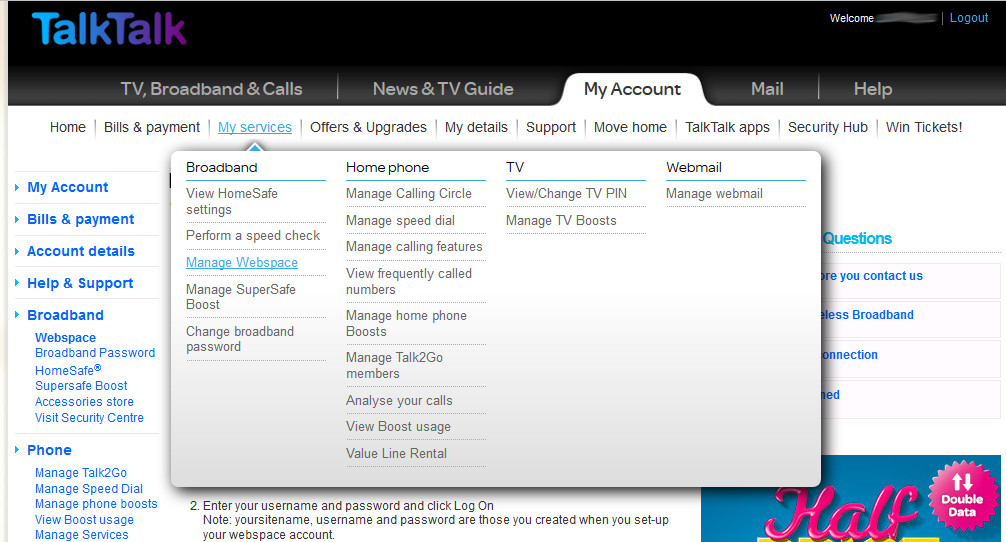Open the Mail tab
This screenshot has width=1006, height=542.
(x=767, y=89)
